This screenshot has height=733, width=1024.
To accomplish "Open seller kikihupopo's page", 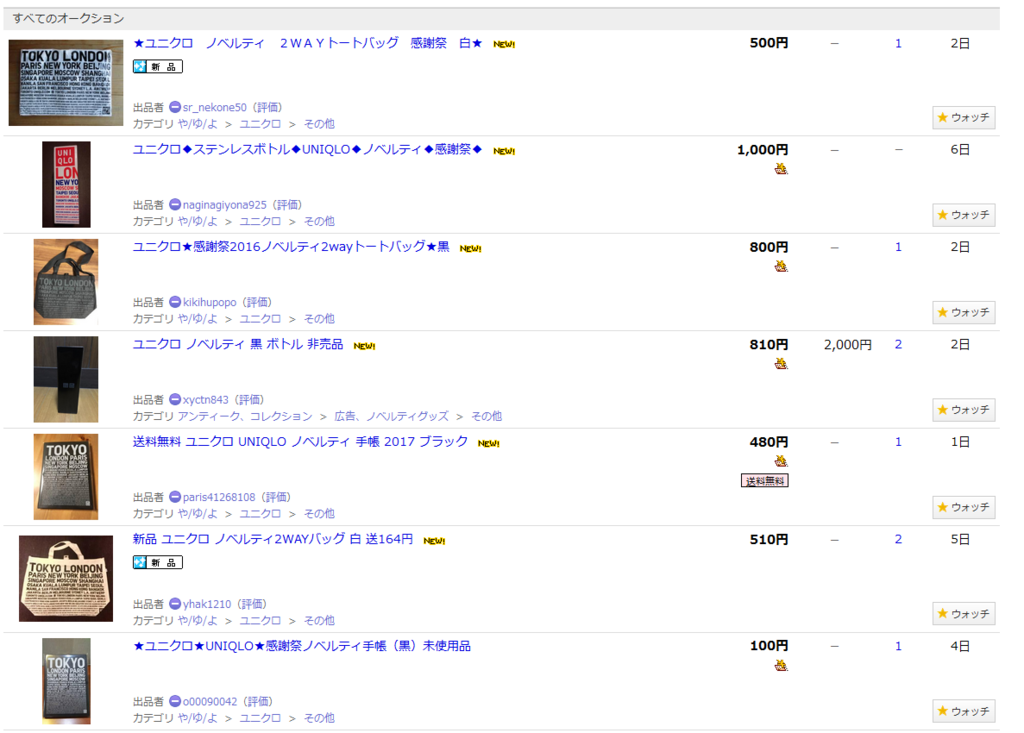I will 210,302.
